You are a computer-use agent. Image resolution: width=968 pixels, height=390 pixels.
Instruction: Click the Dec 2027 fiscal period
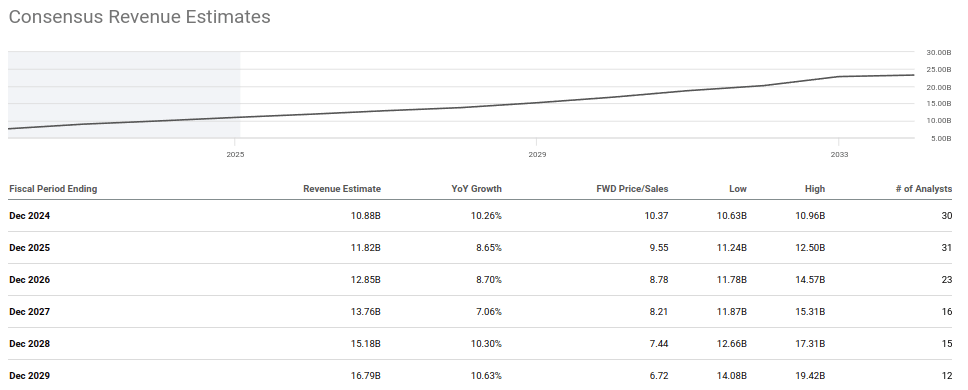(30, 312)
